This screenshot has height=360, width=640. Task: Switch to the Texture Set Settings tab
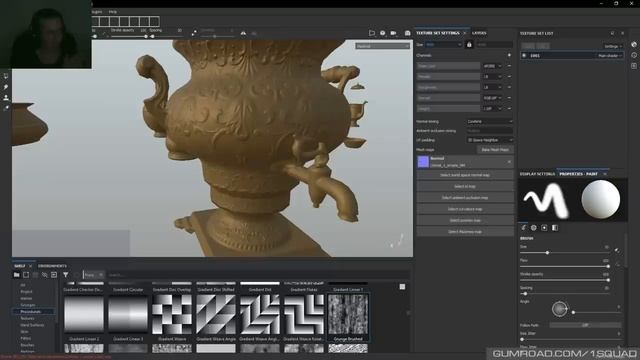(x=438, y=33)
